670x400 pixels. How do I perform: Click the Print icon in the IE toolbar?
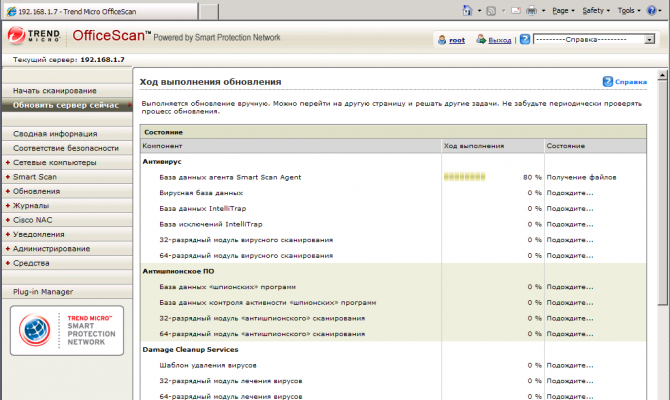[531, 11]
